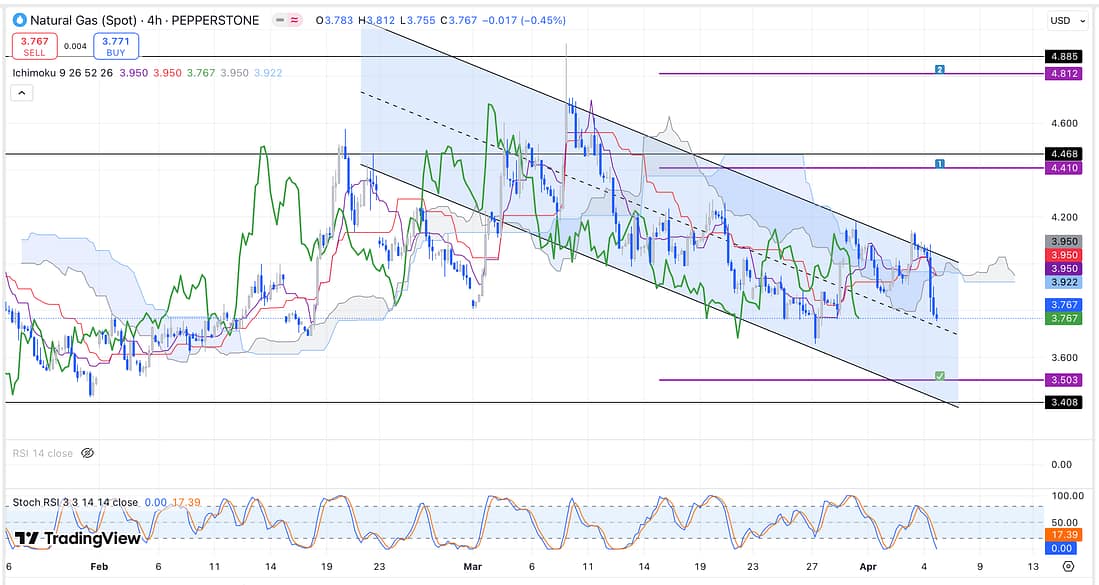Select the Stoch RSI indicator legend
Image resolution: width=1099 pixels, height=585 pixels.
[x=75, y=502]
